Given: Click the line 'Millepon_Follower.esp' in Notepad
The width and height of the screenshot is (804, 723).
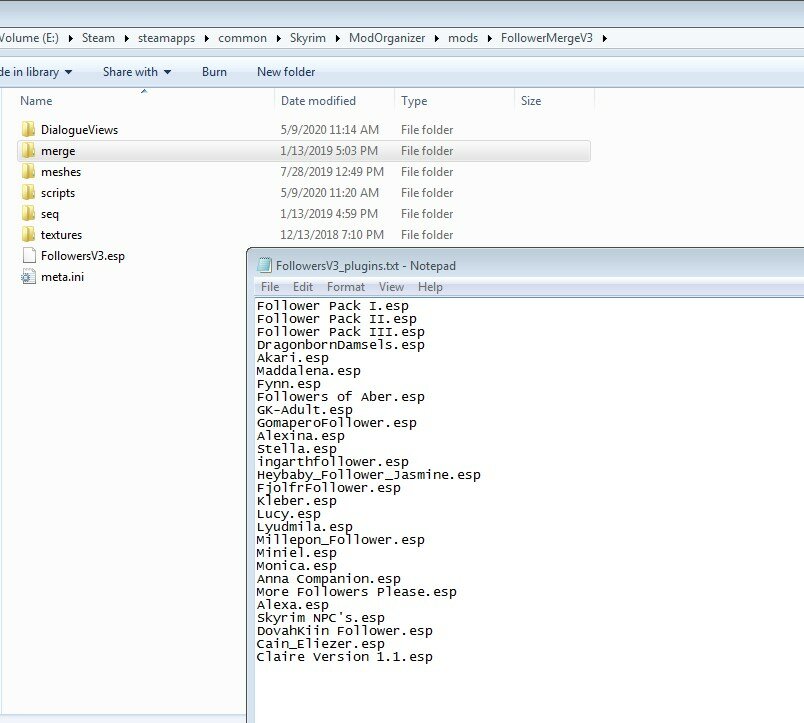Looking at the screenshot, I should coord(340,540).
